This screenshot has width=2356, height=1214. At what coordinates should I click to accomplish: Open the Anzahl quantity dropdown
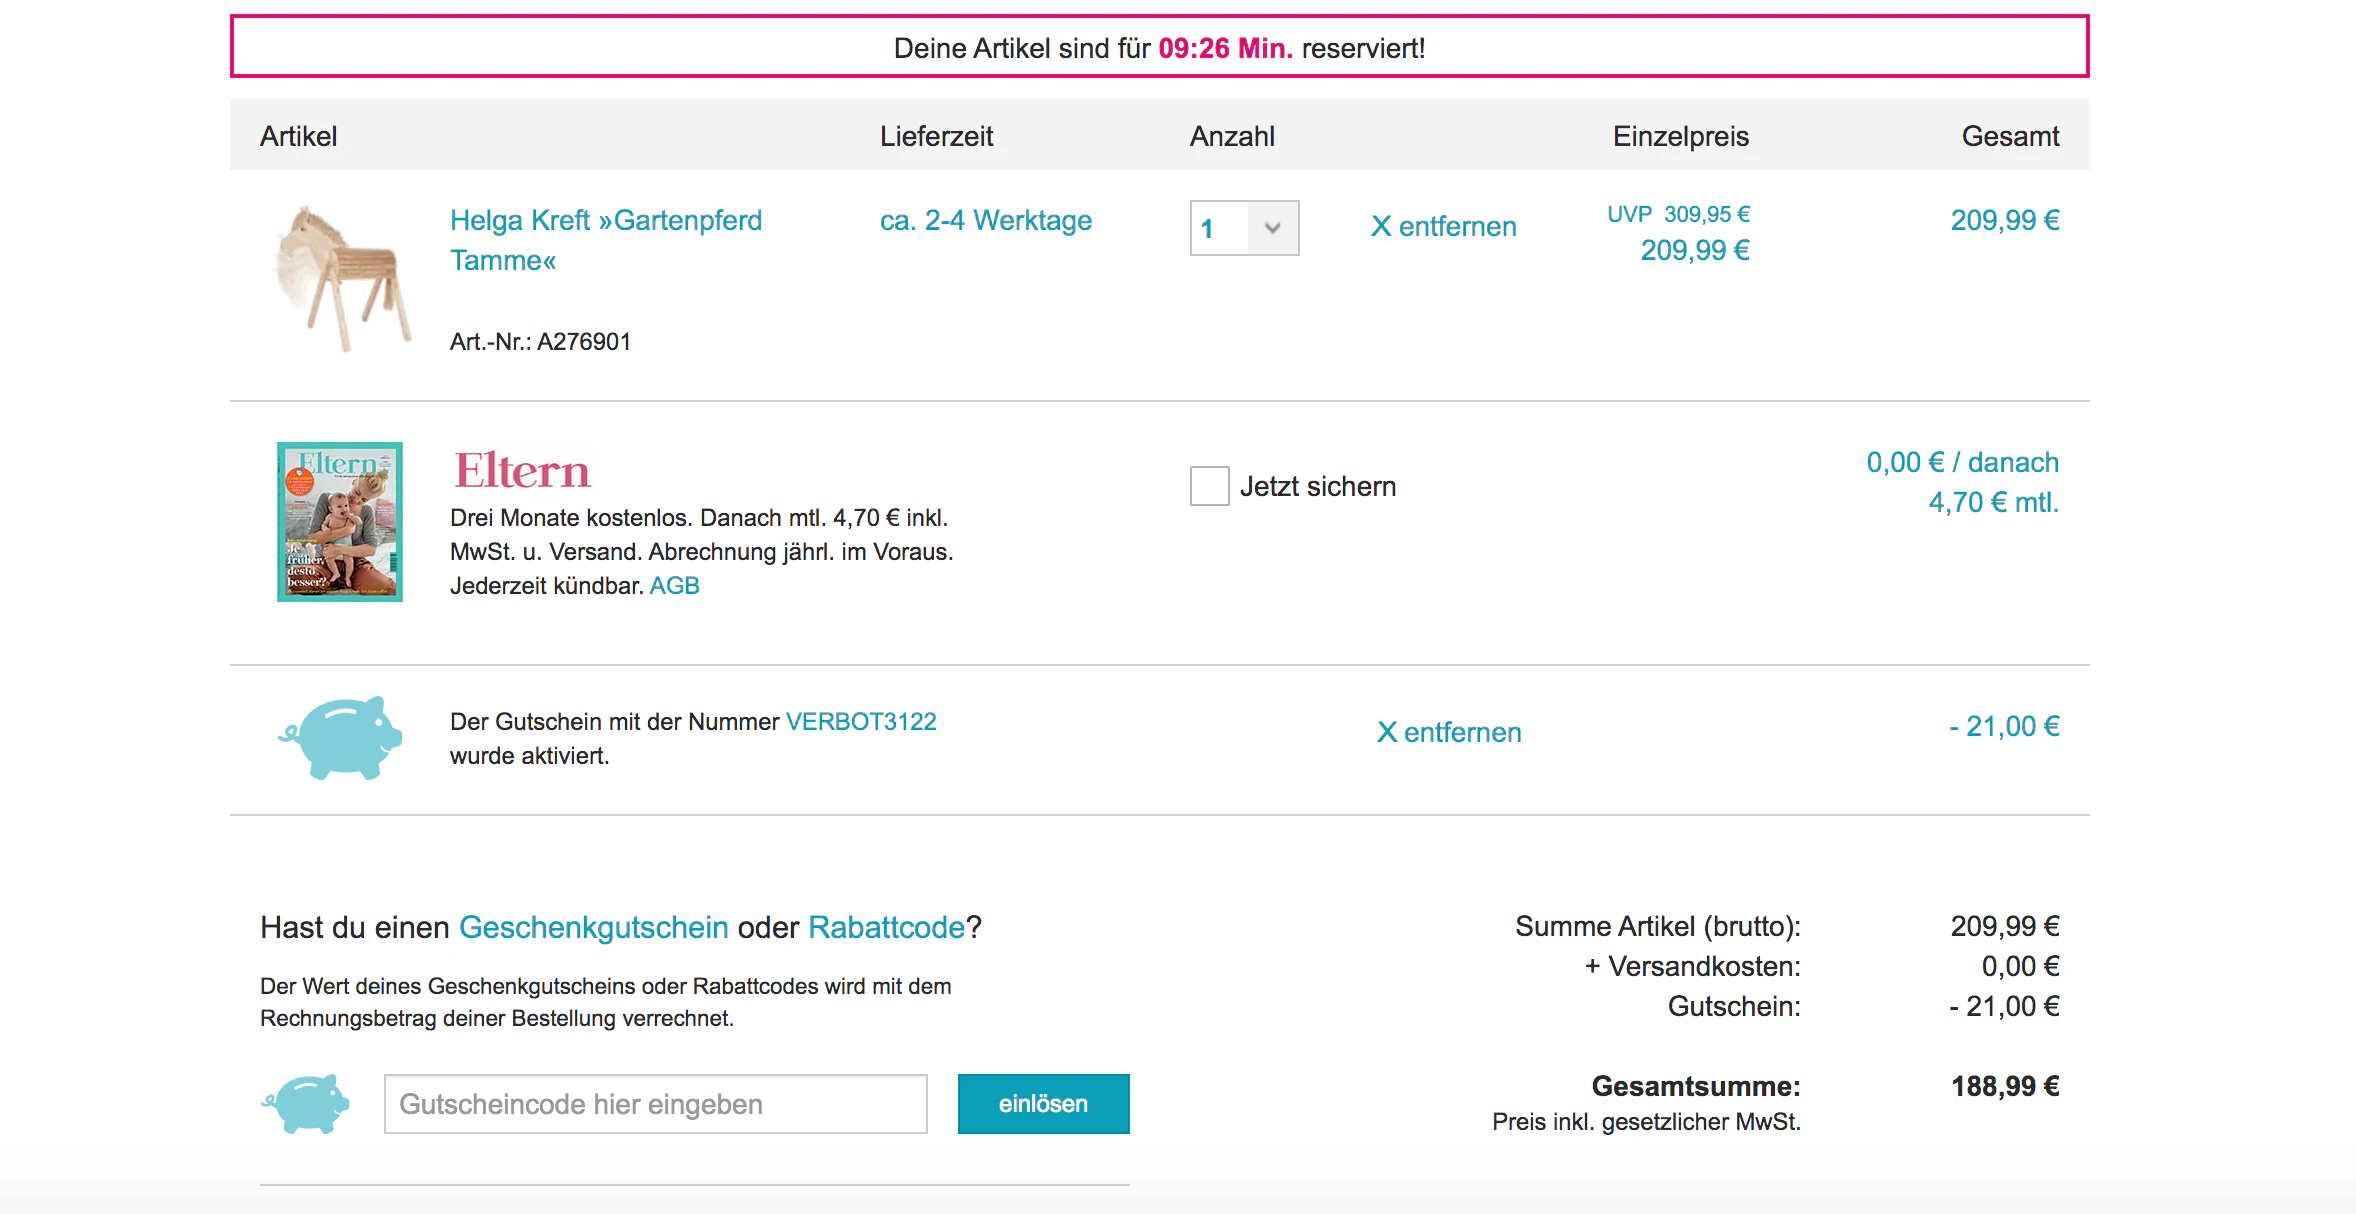point(1244,228)
